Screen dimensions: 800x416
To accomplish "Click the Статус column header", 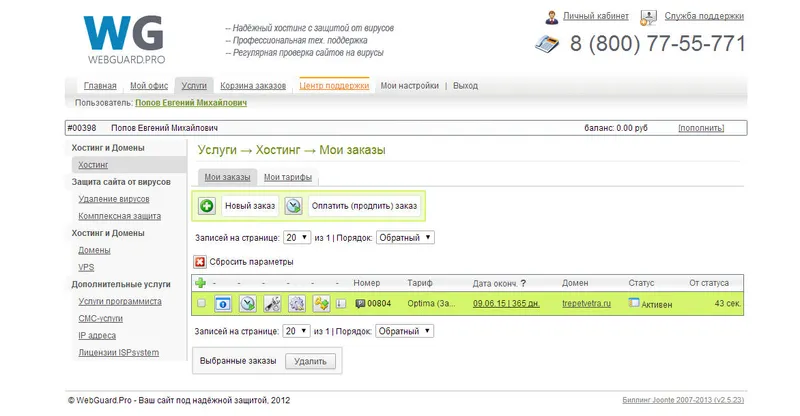I will pos(641,283).
